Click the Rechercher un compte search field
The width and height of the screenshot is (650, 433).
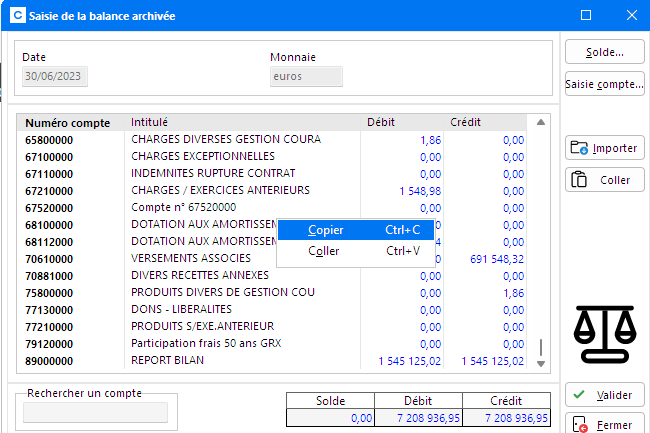(96, 412)
